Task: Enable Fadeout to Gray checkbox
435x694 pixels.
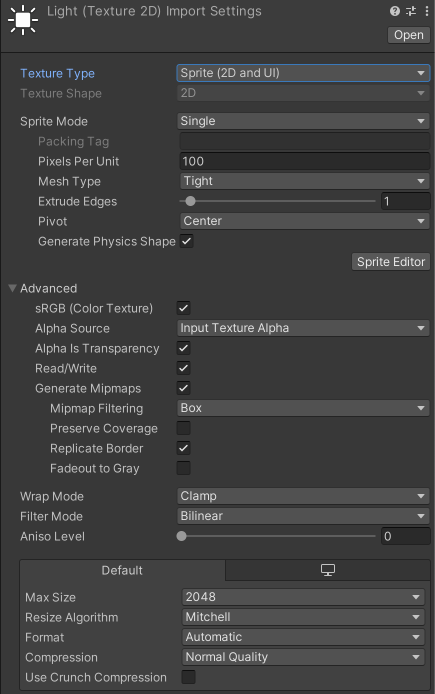Action: tap(184, 468)
